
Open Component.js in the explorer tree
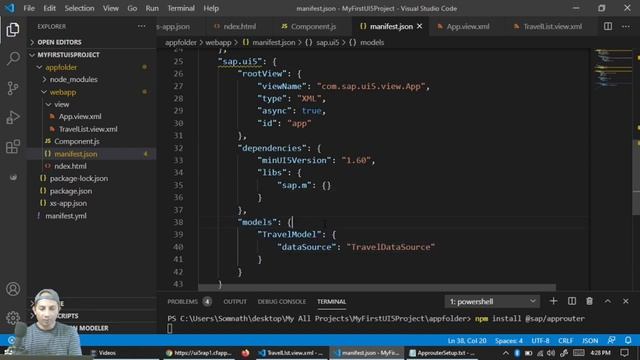pyautogui.click(x=92, y=141)
